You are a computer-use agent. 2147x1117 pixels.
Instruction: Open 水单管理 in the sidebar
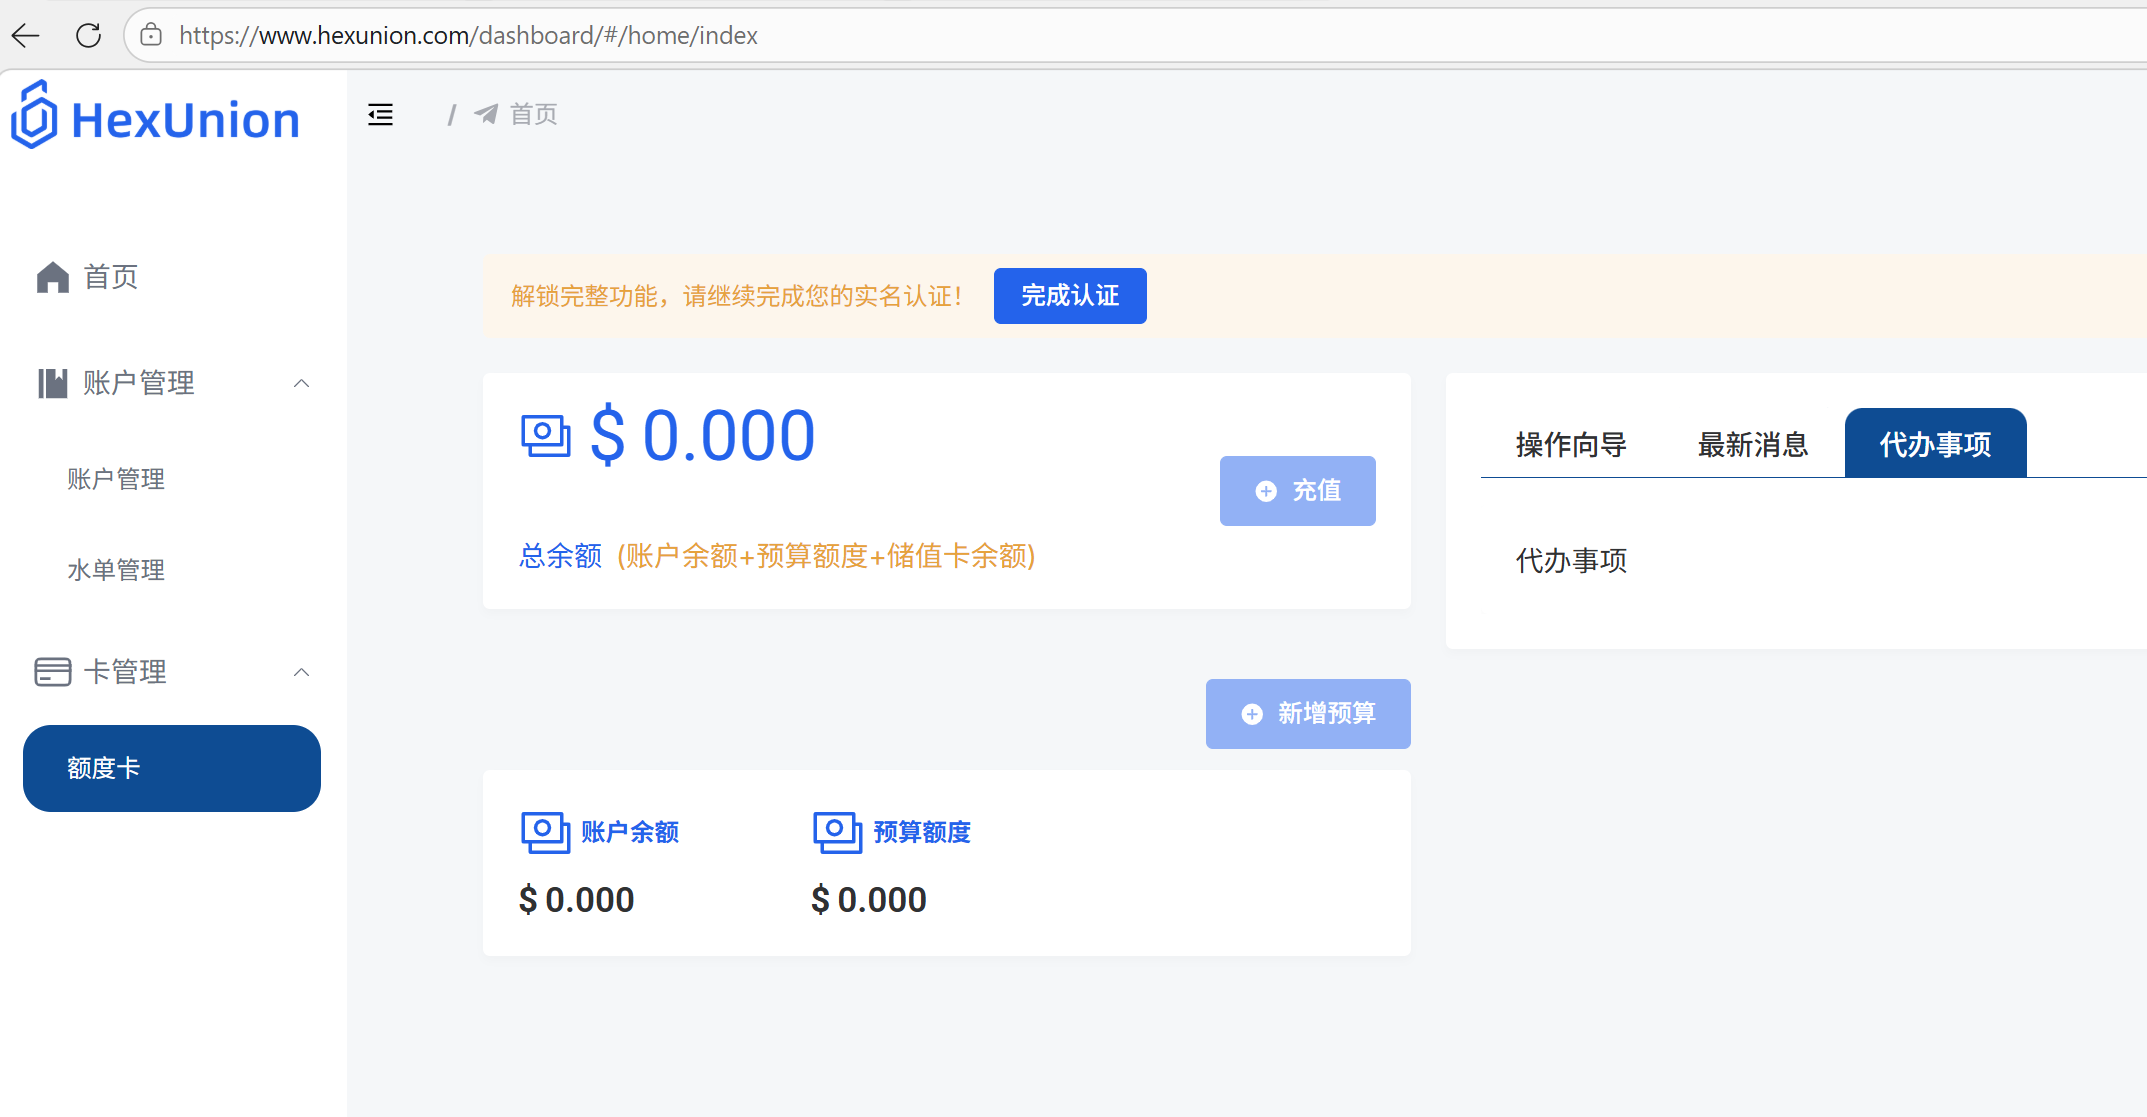(x=116, y=570)
